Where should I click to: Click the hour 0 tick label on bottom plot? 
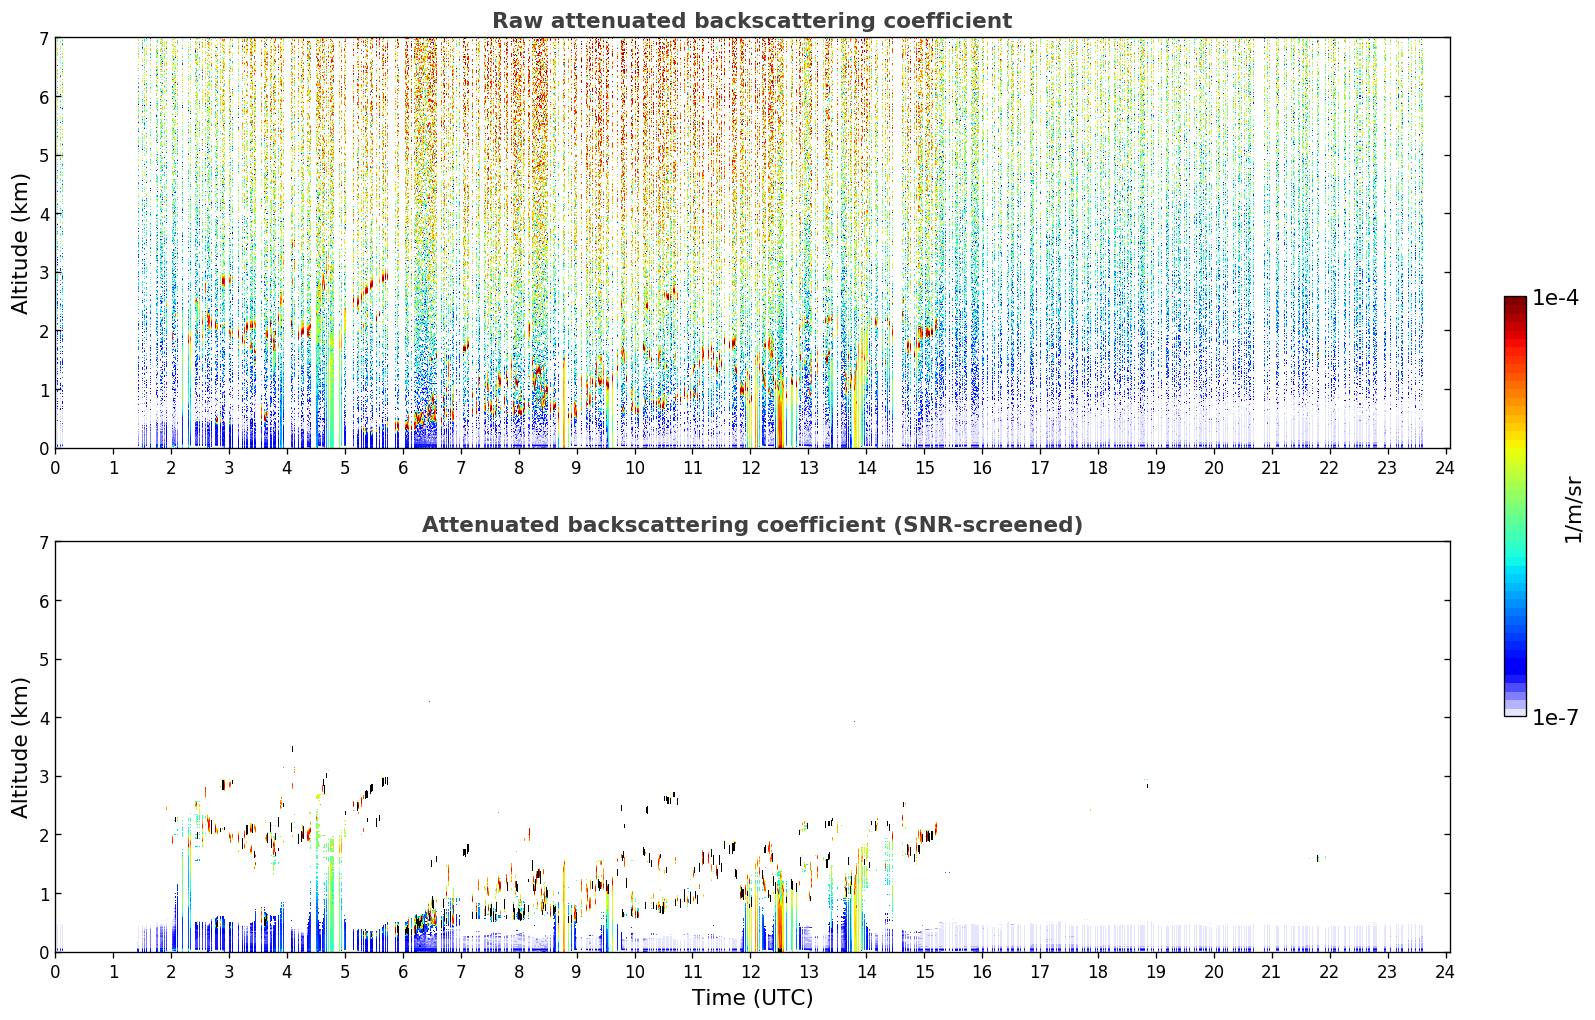55,971
